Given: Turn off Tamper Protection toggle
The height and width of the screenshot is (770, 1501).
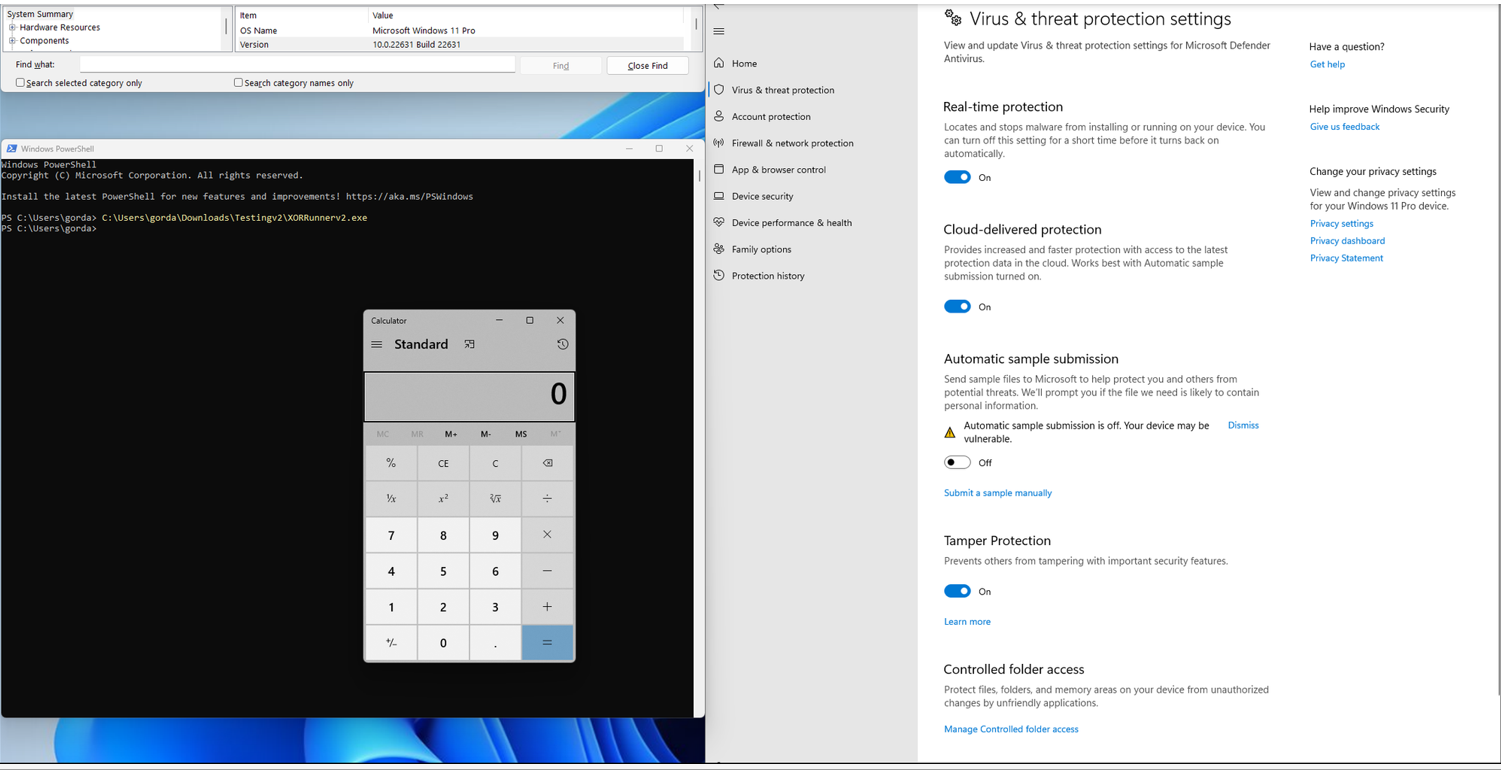Looking at the screenshot, I should 957,591.
